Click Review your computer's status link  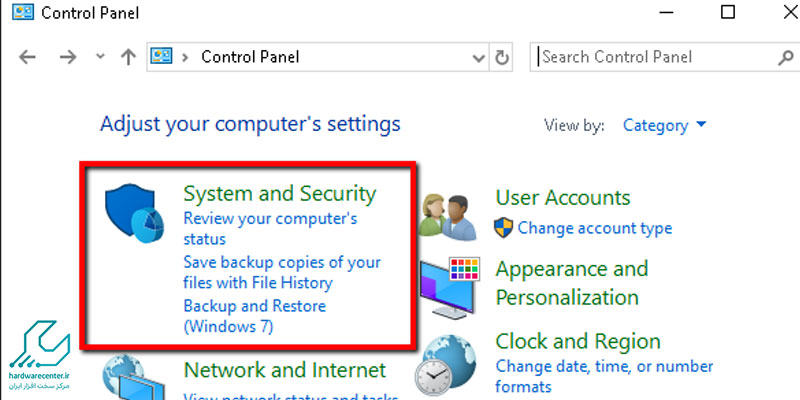(270, 228)
